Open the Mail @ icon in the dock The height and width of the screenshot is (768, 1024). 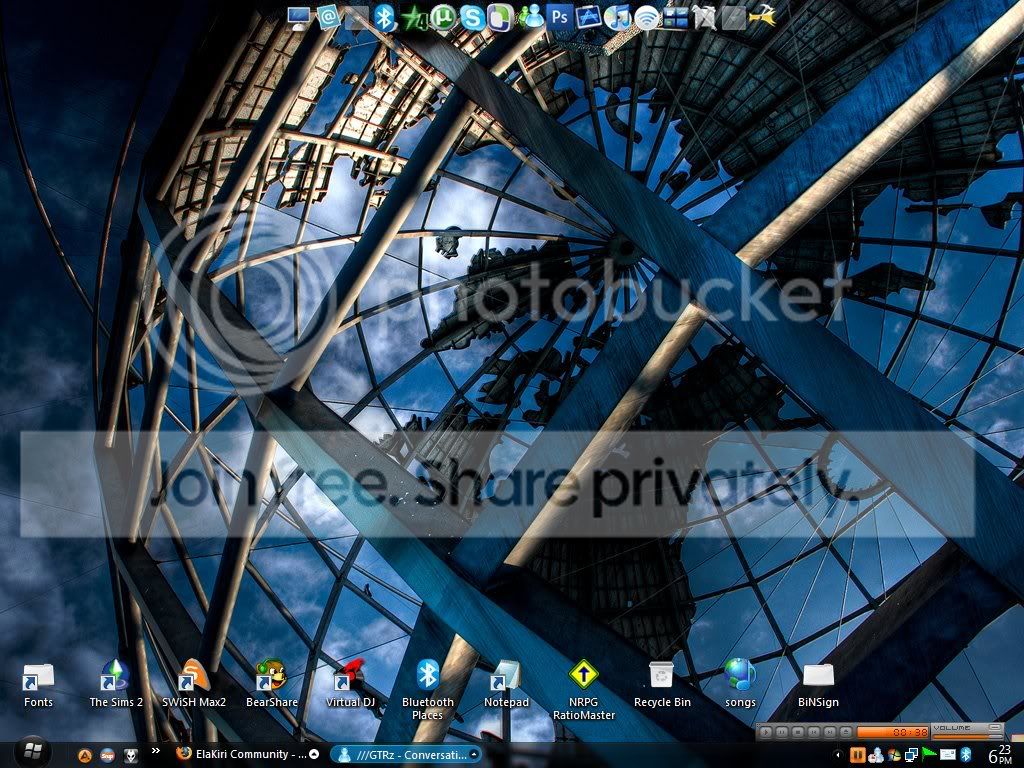point(328,18)
